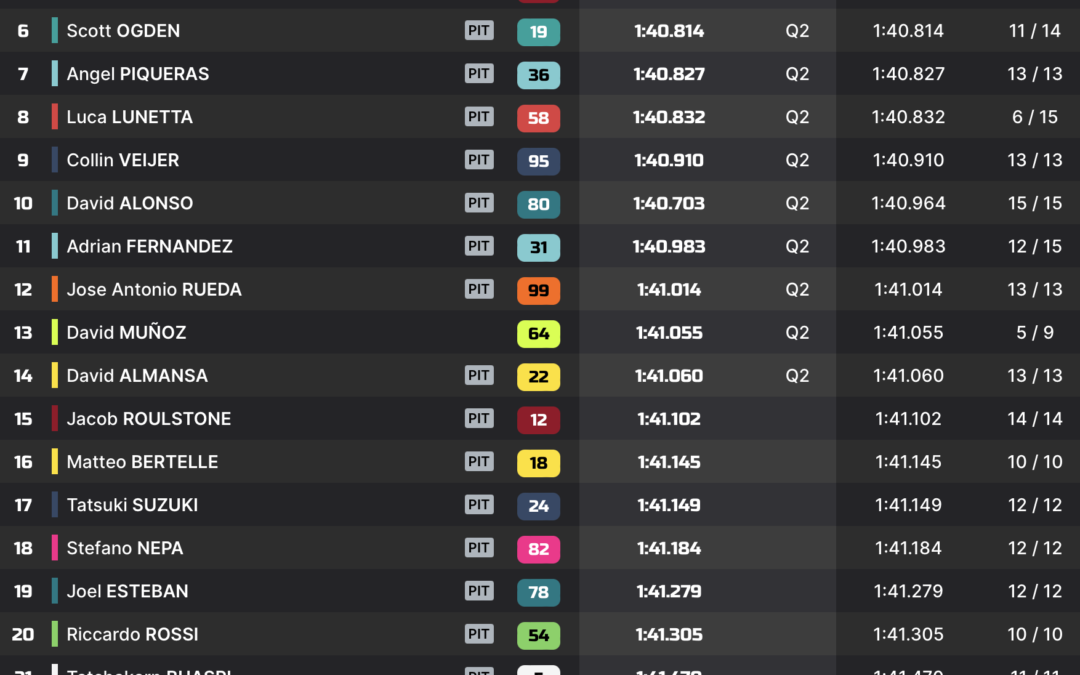Viewport: 1080px width, 675px height.
Task: Click Luca Lunetta's team color bar
Action: coord(55,117)
